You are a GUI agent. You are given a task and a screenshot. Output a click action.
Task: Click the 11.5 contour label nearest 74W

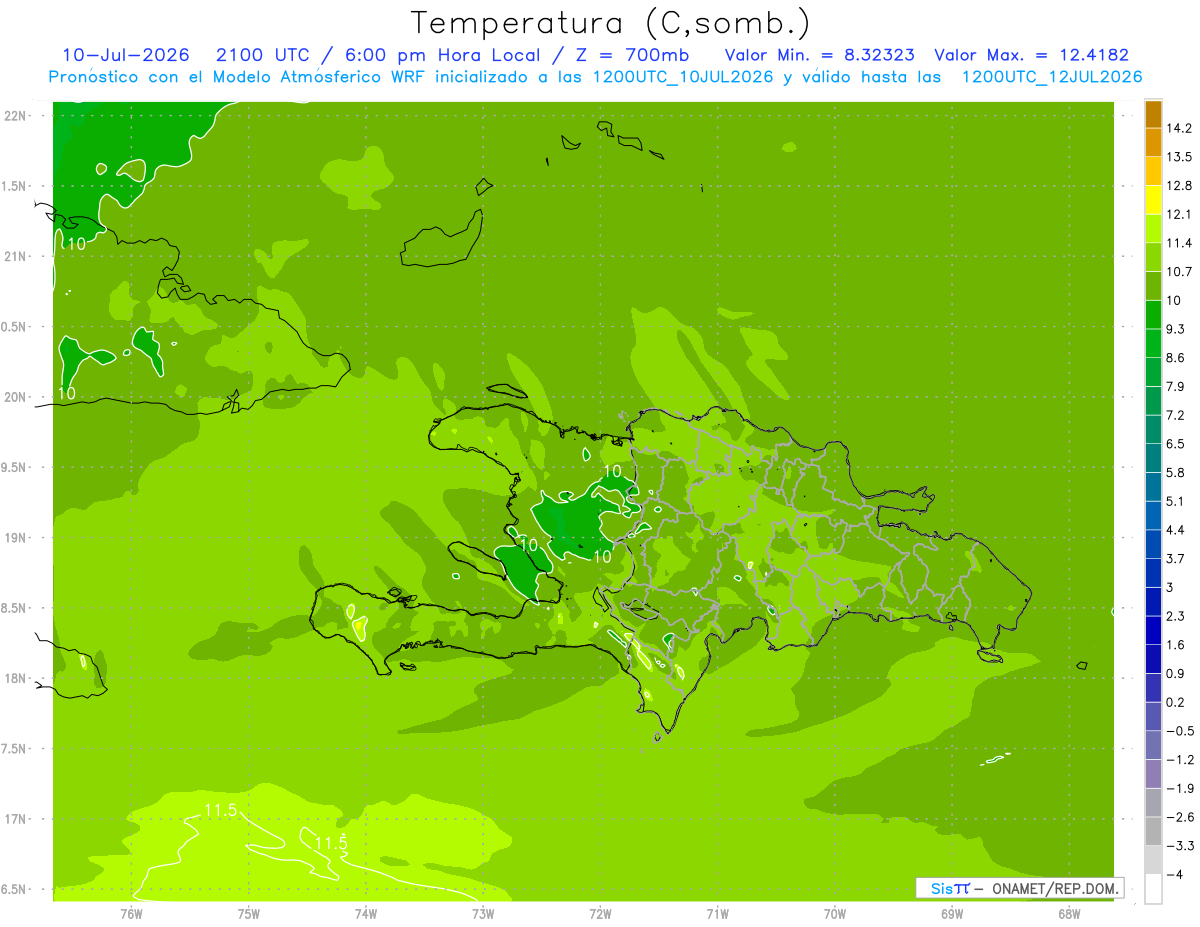coord(331,844)
